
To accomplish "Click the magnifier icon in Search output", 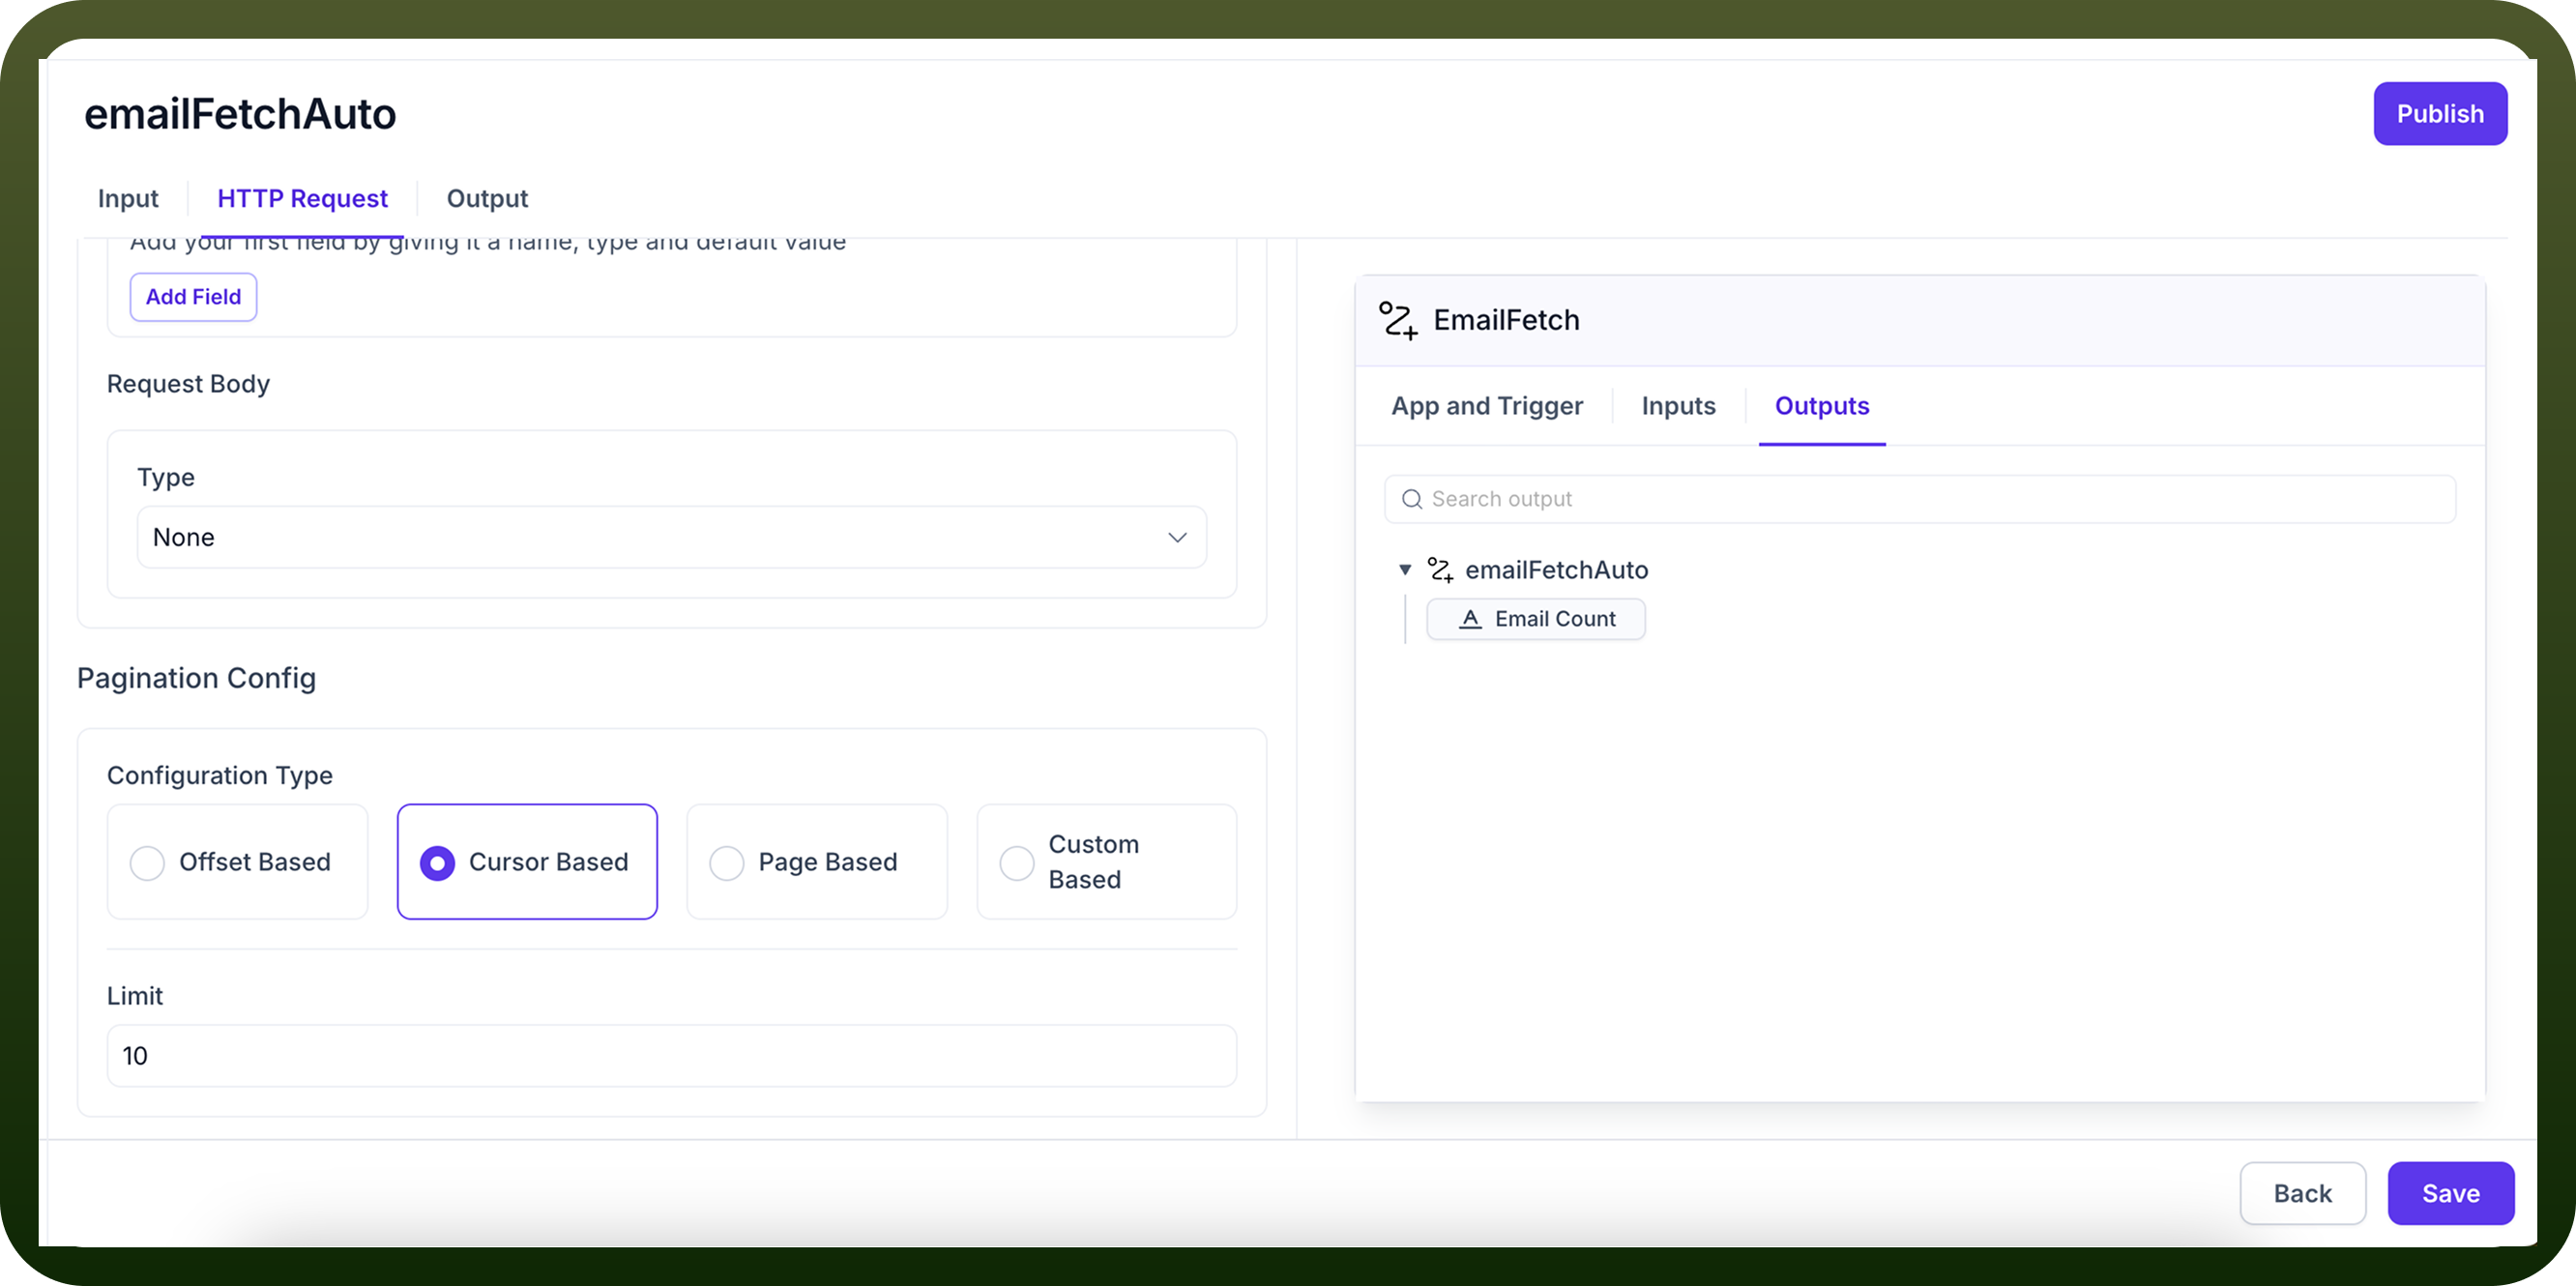I will point(1411,499).
